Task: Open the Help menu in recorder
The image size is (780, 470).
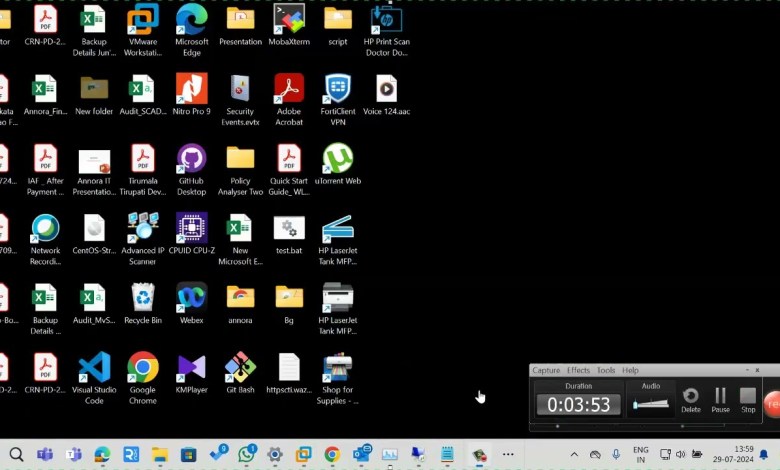Action: click(x=630, y=370)
